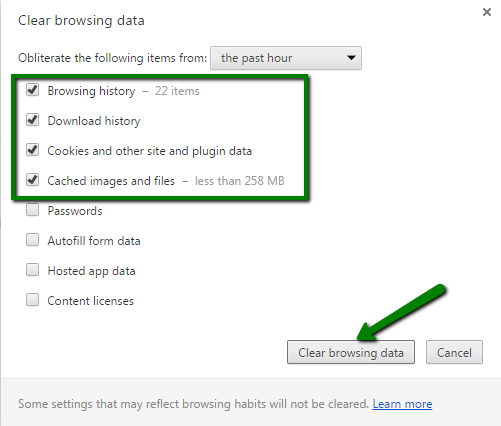The height and width of the screenshot is (426, 501).
Task: Cancel the dialog
Action: click(x=454, y=352)
